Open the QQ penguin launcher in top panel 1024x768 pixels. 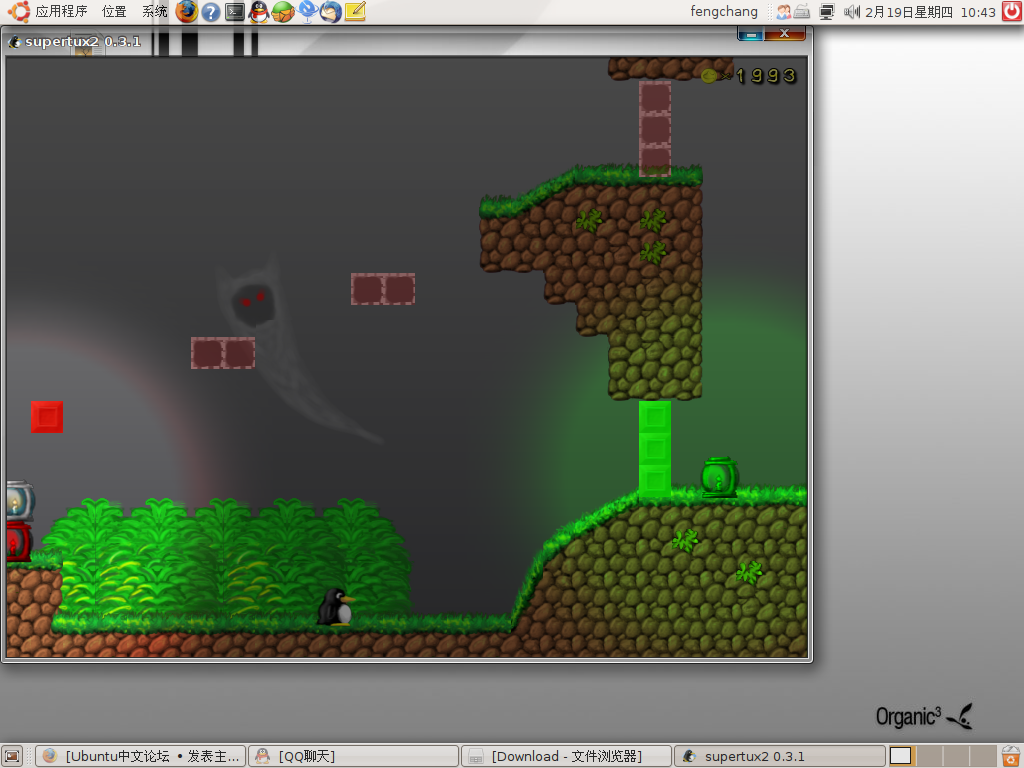[x=259, y=12]
